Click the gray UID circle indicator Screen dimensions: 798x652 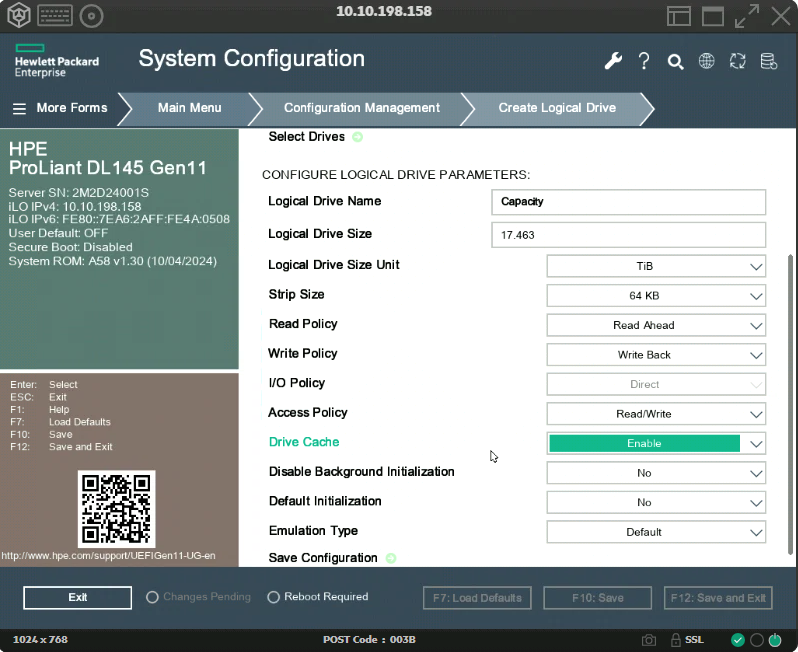tap(757, 640)
